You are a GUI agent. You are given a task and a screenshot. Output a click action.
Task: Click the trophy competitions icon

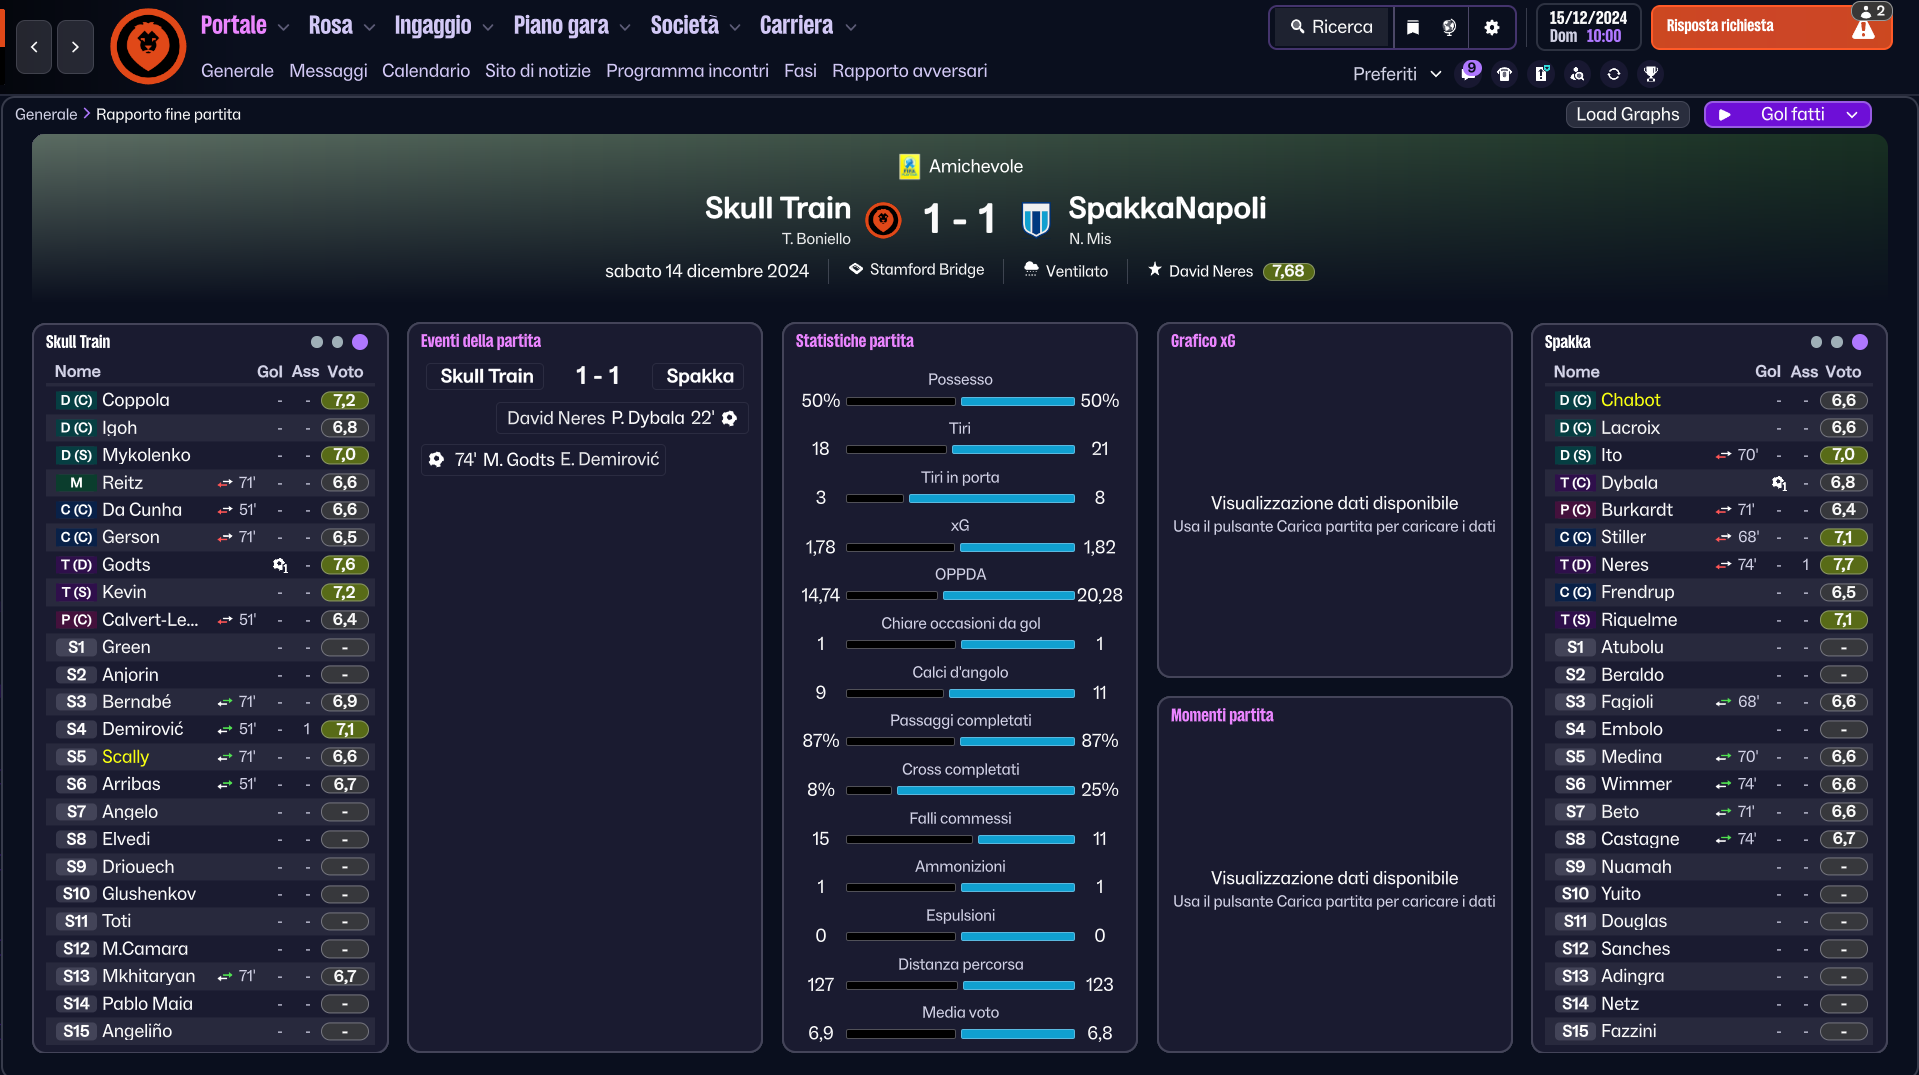click(x=1651, y=74)
